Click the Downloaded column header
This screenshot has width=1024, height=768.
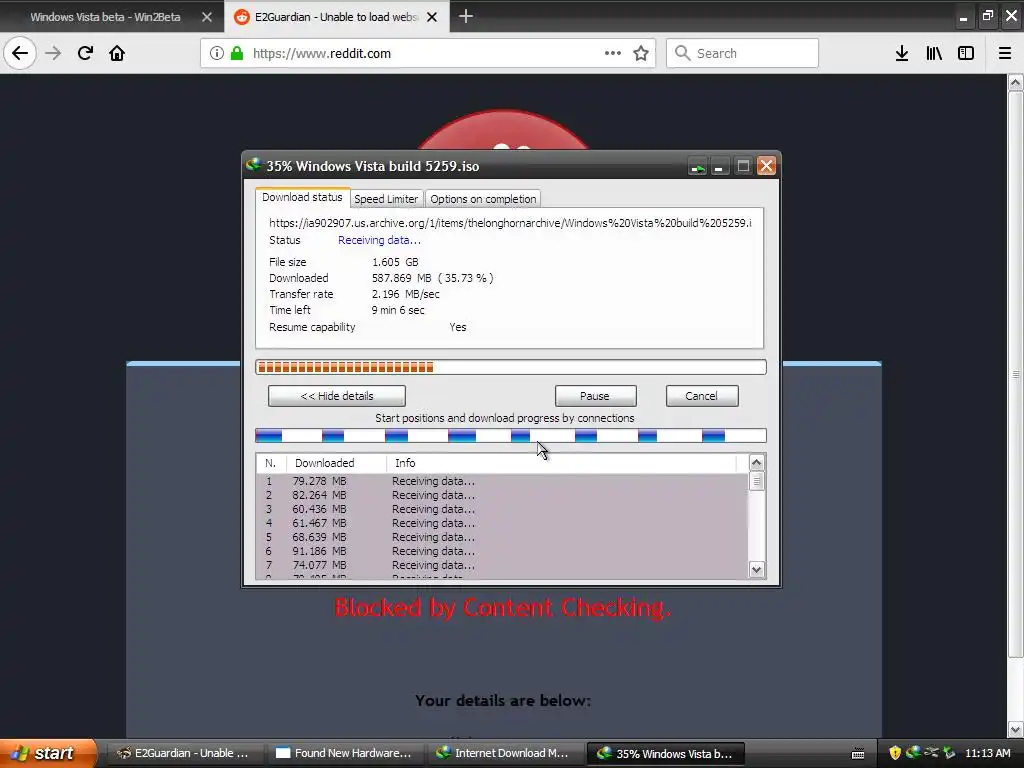pyautogui.click(x=336, y=463)
